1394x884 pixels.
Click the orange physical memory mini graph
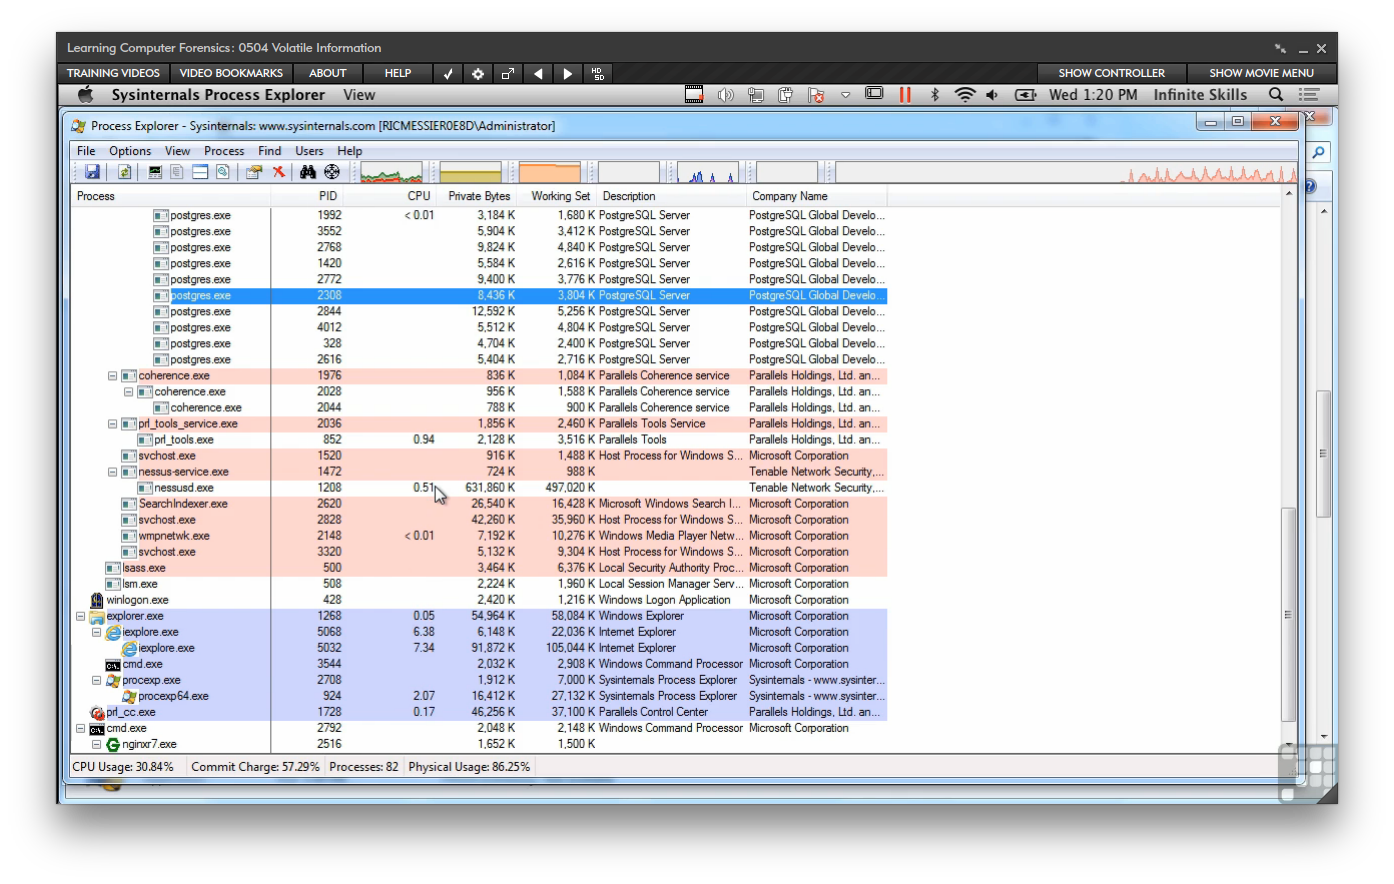(549, 173)
